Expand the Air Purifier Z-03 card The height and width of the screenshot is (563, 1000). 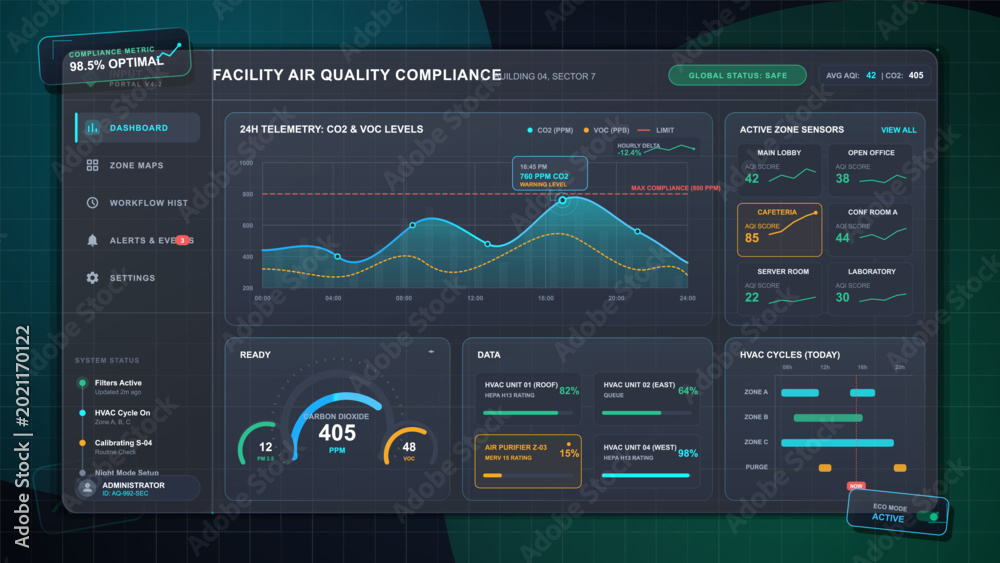[528, 461]
